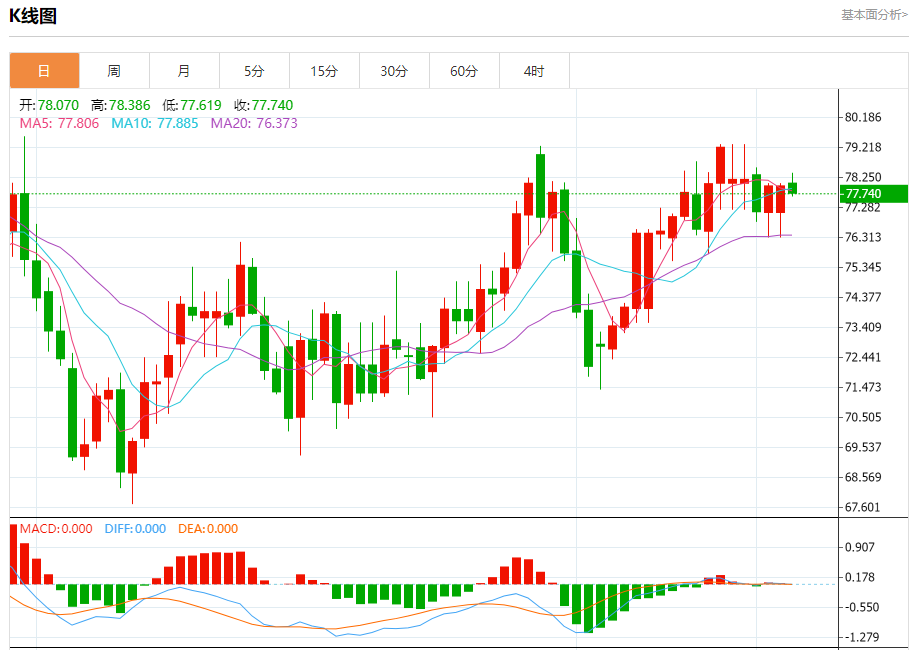
Task: Switch to the 周 weekly tab
Action: (114, 71)
